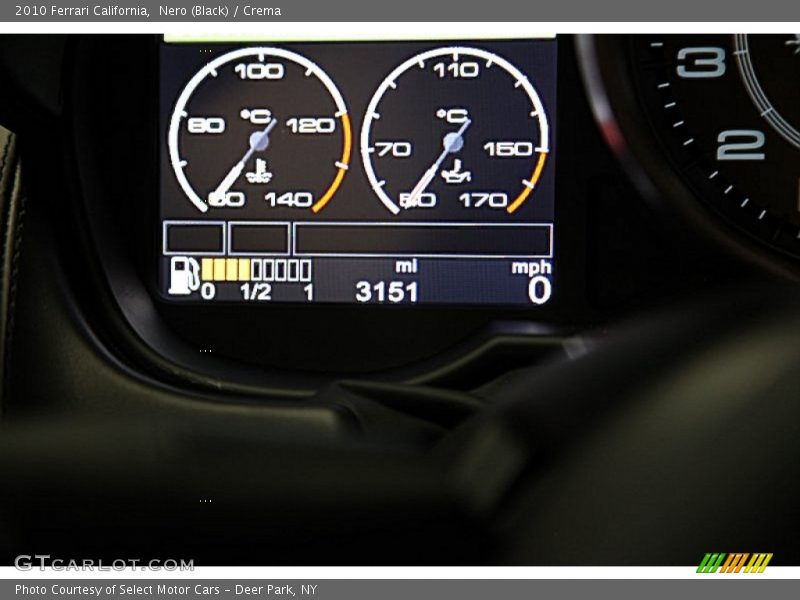
Task: Click the 100 mark on coolant gauge
Action: click(x=259, y=71)
